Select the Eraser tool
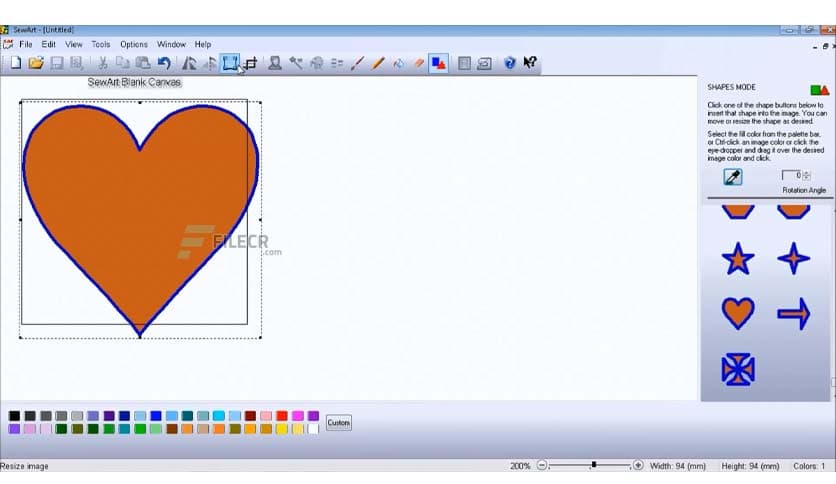Viewport: 836px width, 484px height. 419,63
